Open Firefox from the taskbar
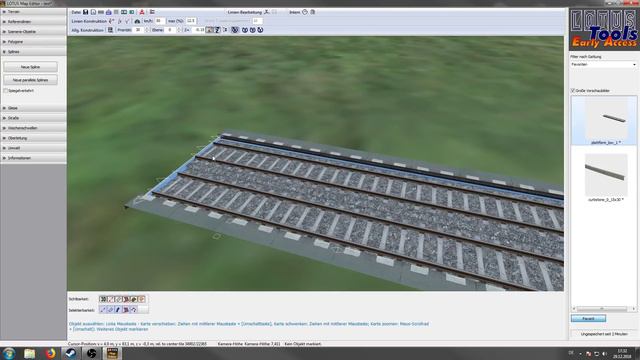640x360 pixels. pyautogui.click(x=50, y=353)
